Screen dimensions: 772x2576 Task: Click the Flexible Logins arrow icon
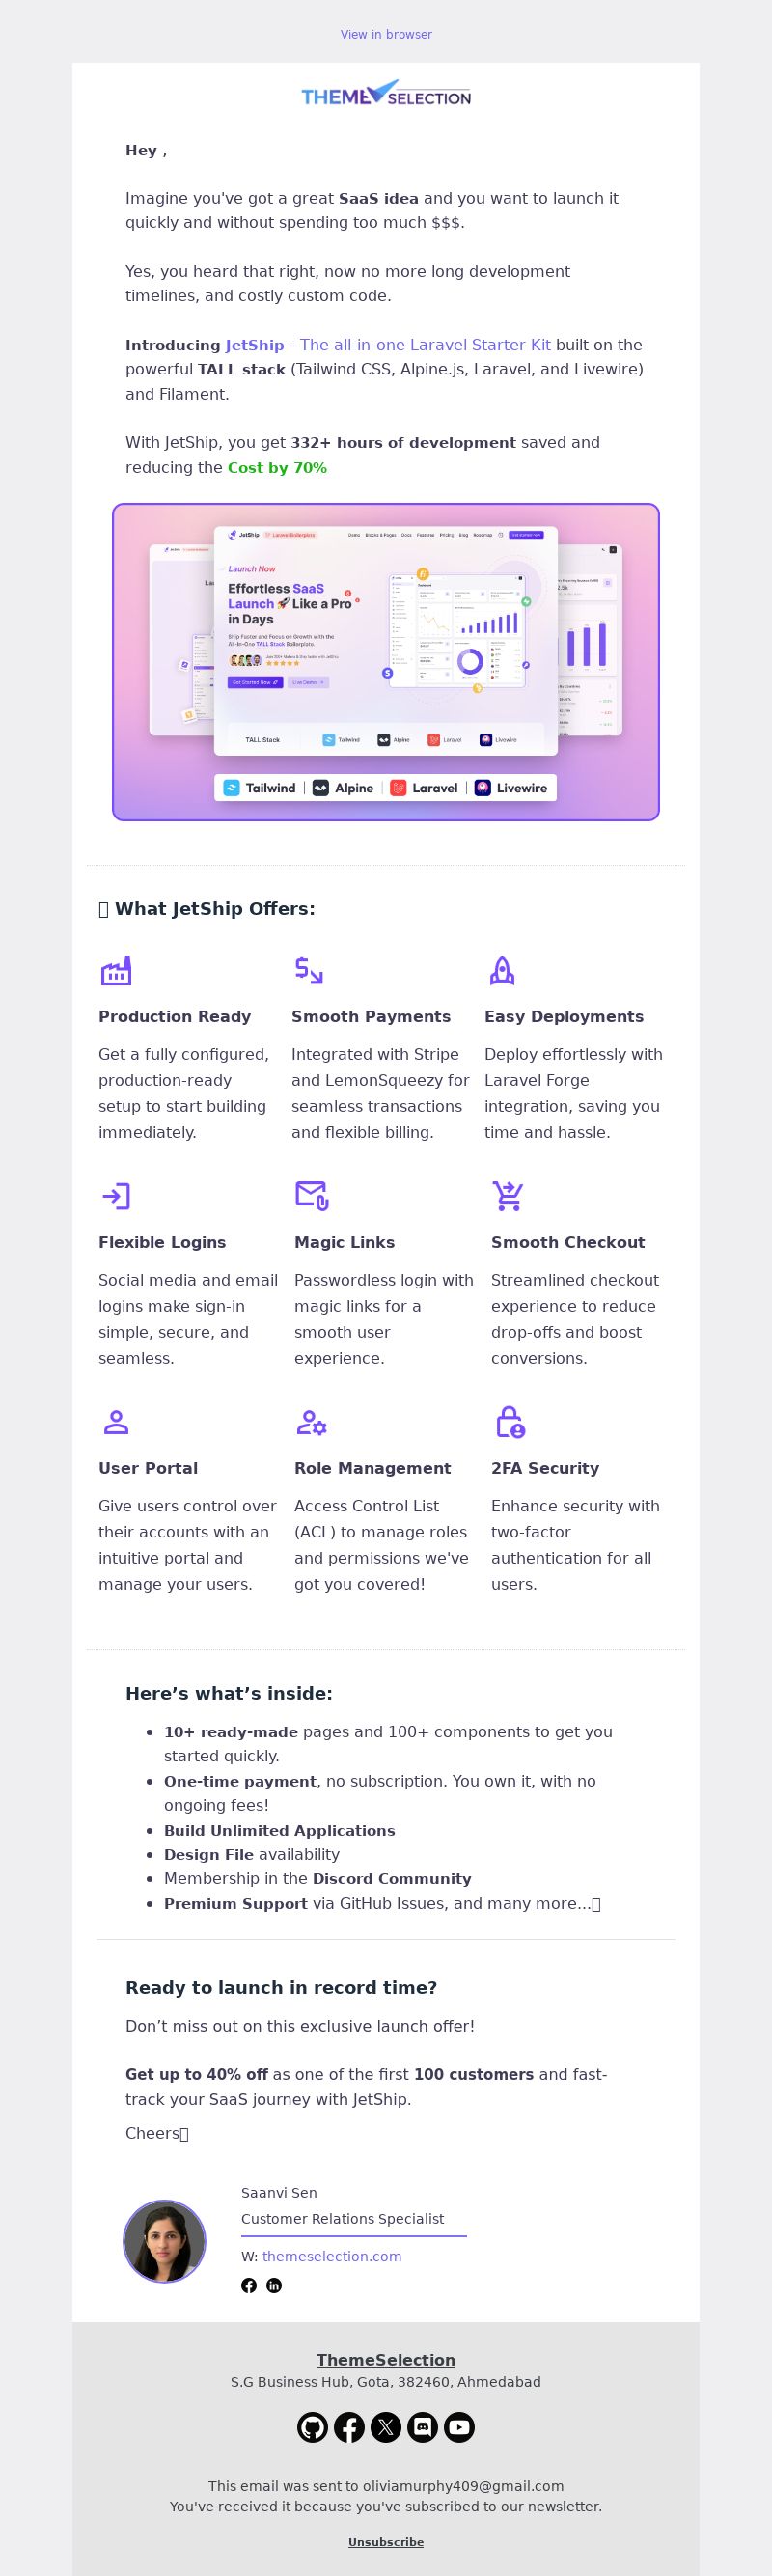116,1196
